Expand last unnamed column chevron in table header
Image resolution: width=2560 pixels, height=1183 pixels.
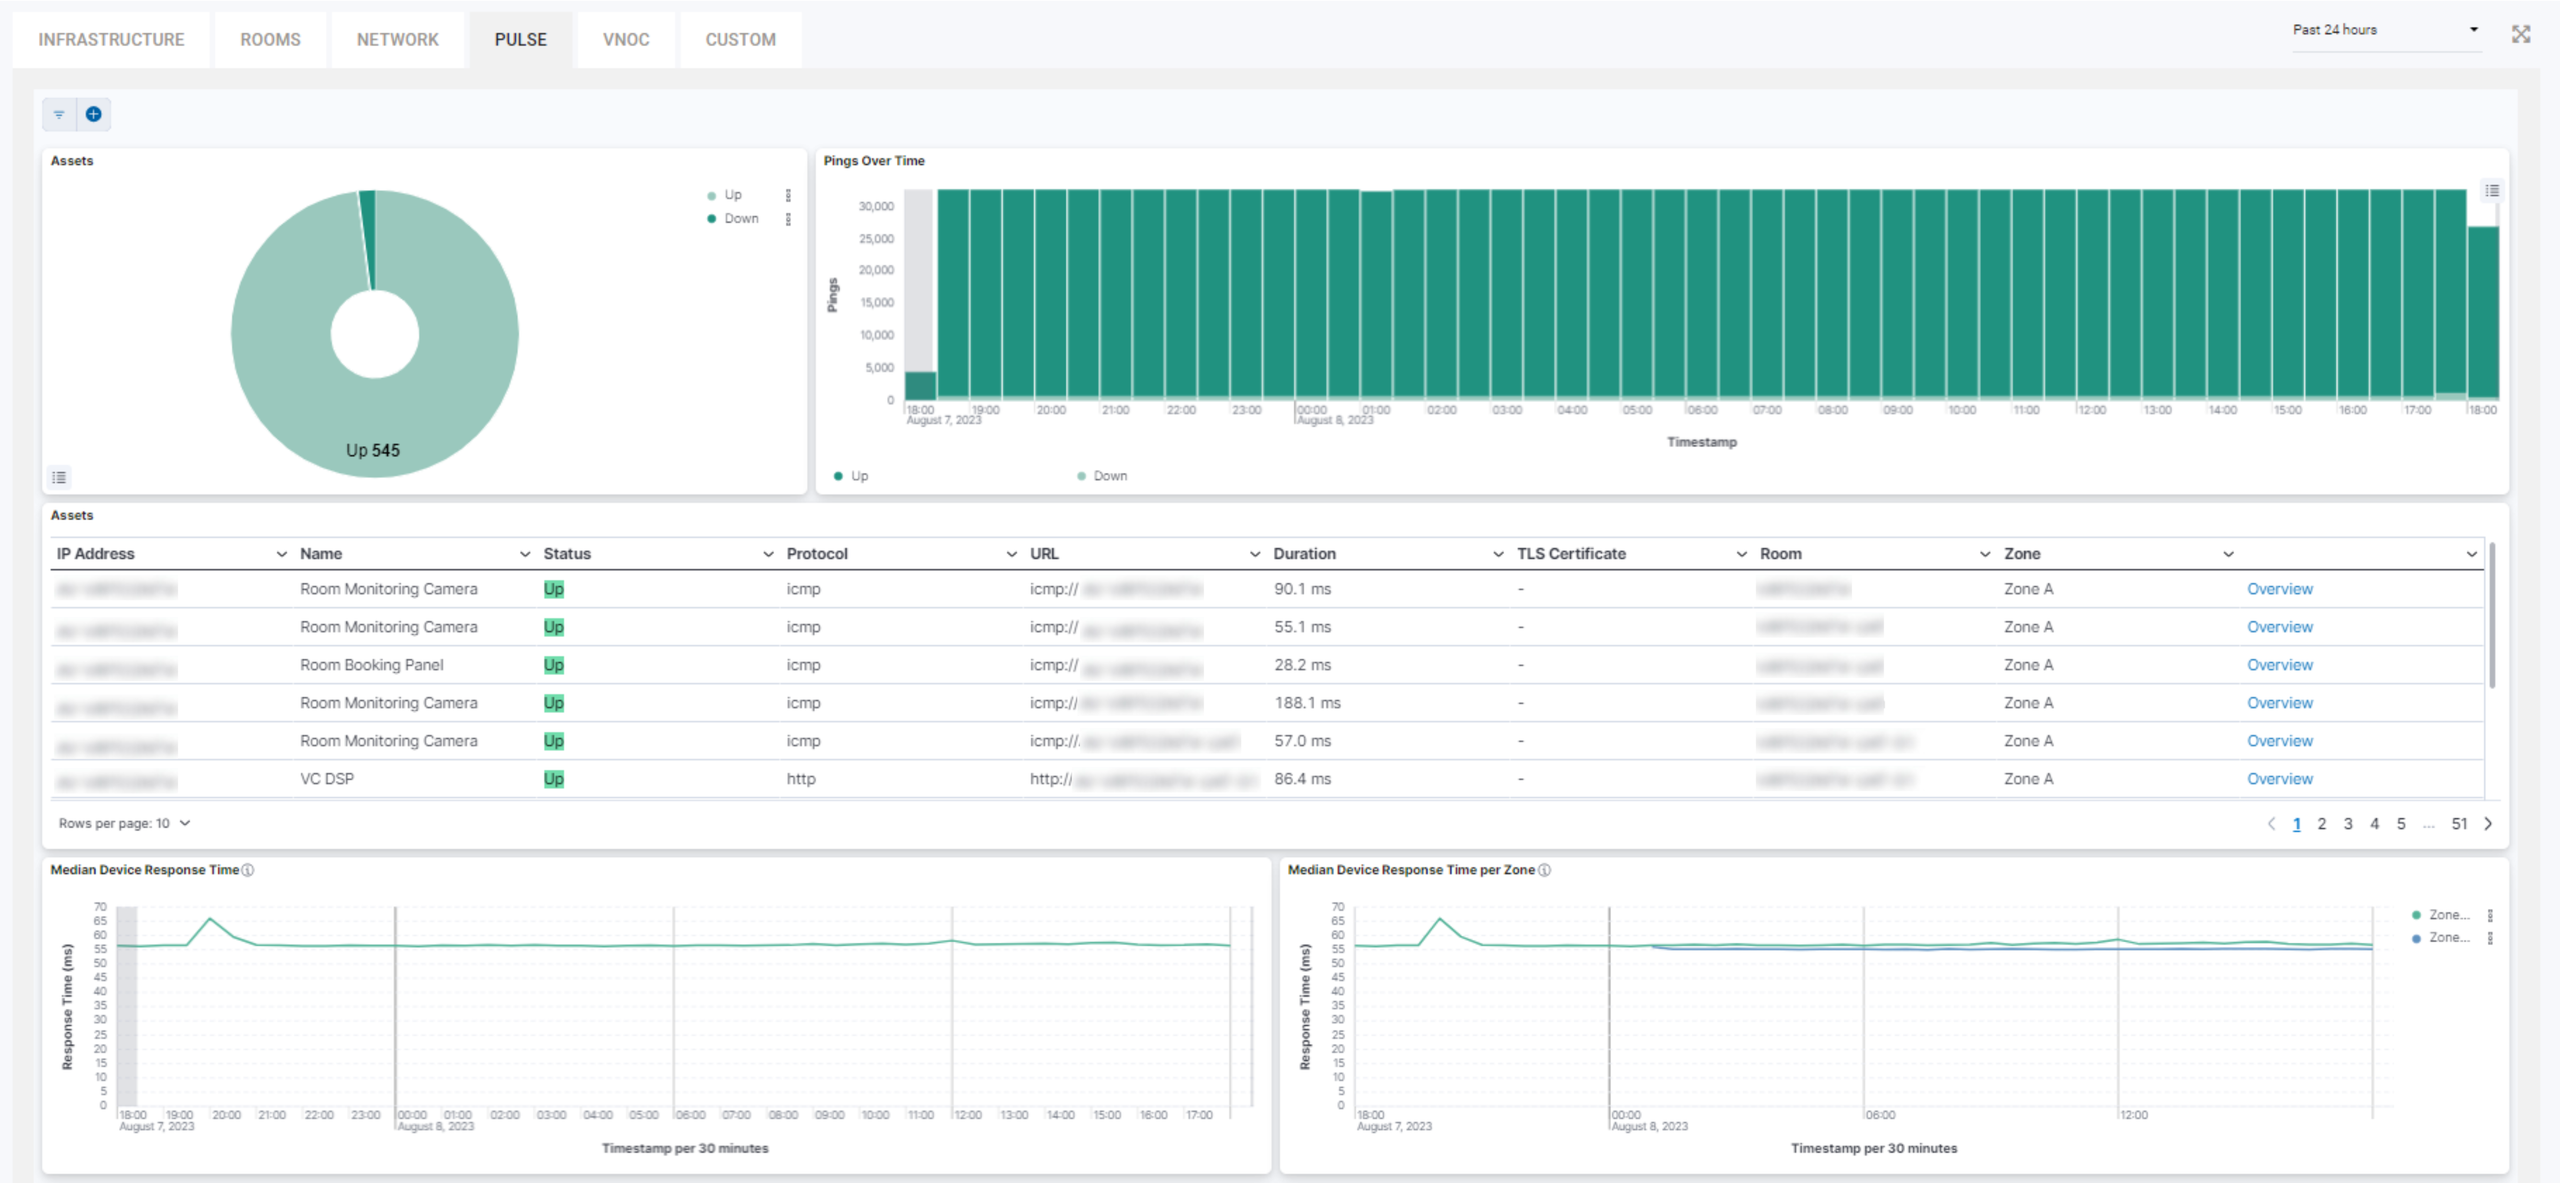click(x=2471, y=554)
